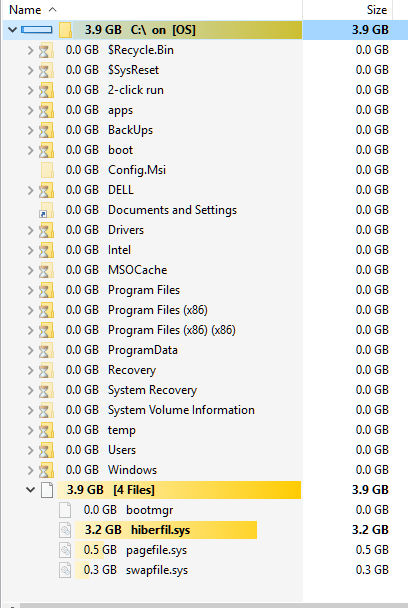Screen dimensions: 408x608
Task: Expand the Users folder node
Action: [x=30, y=450]
